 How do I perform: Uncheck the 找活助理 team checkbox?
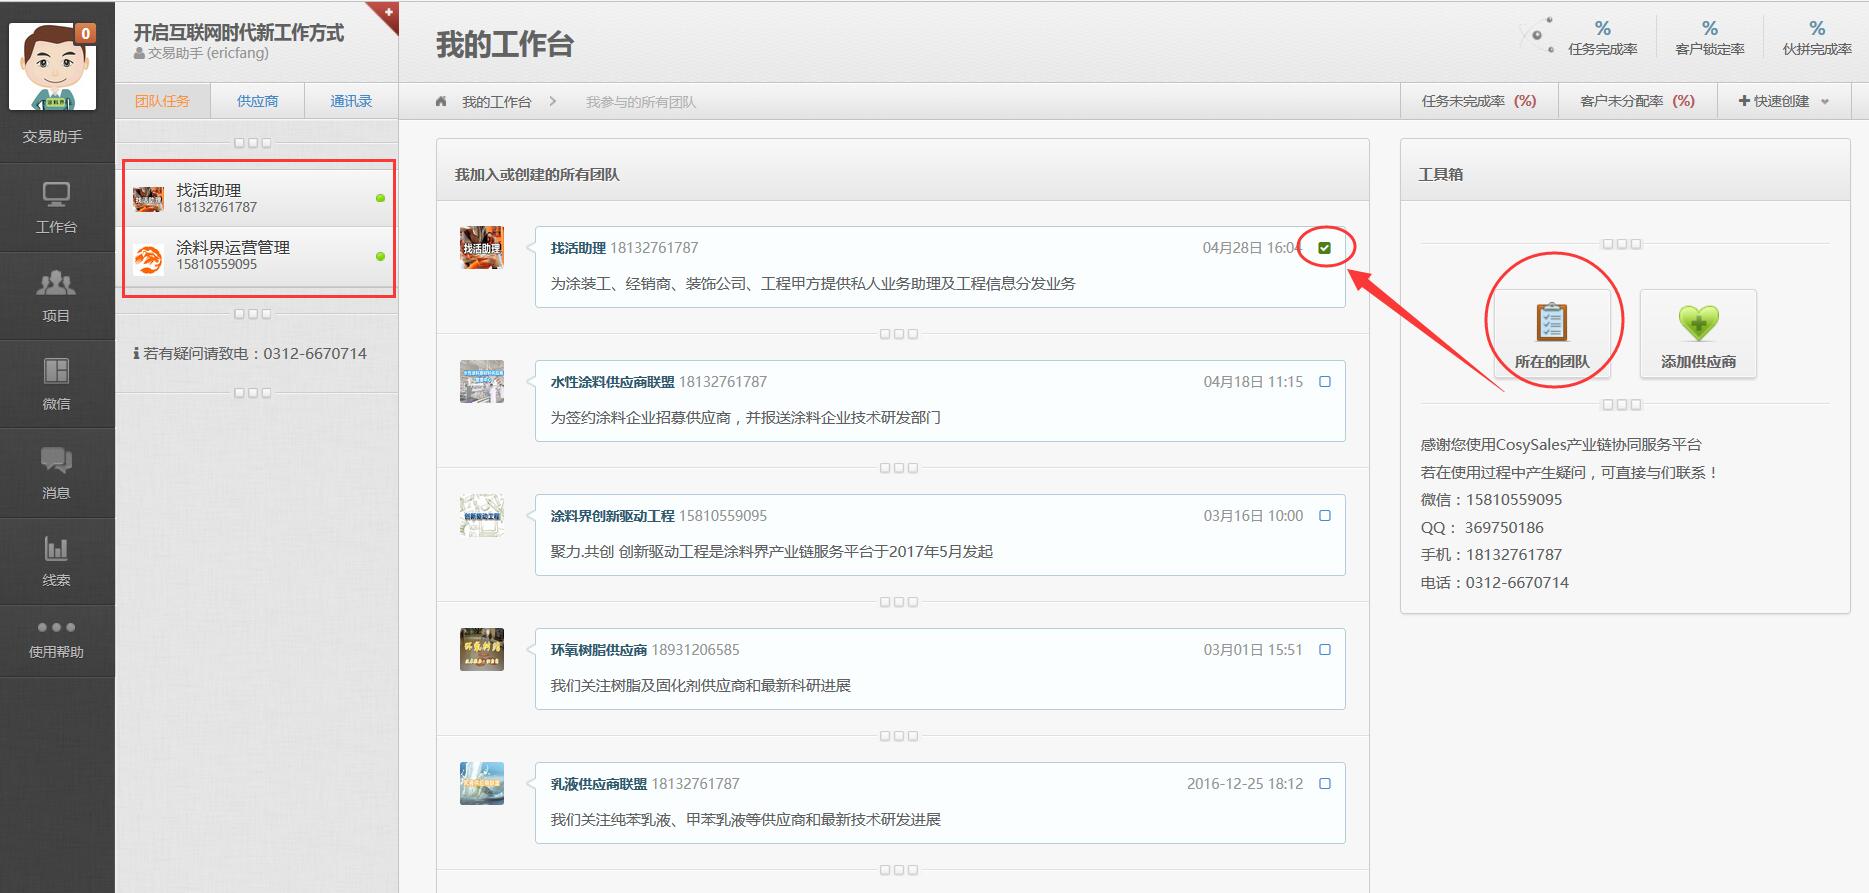tap(1325, 248)
